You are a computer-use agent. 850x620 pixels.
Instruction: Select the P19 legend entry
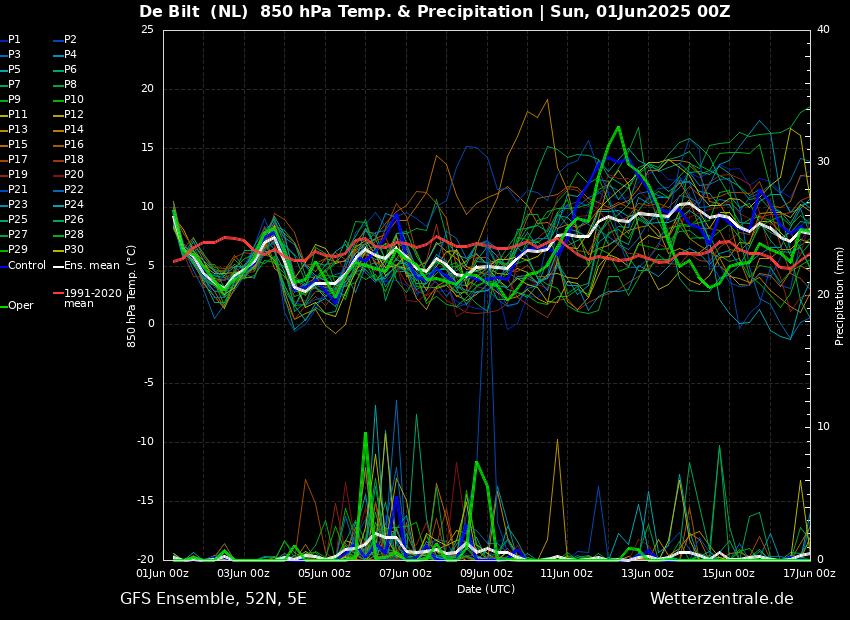pos(14,175)
